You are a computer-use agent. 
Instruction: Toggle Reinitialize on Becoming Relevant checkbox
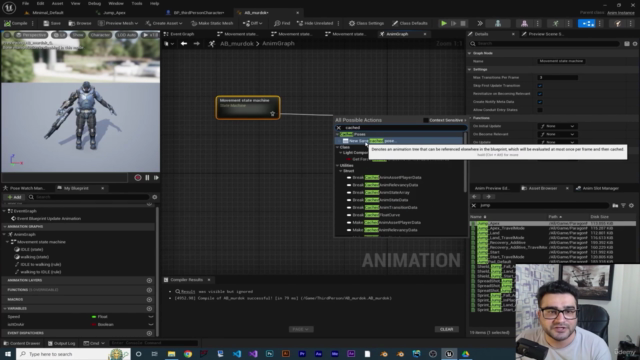click(x=540, y=94)
